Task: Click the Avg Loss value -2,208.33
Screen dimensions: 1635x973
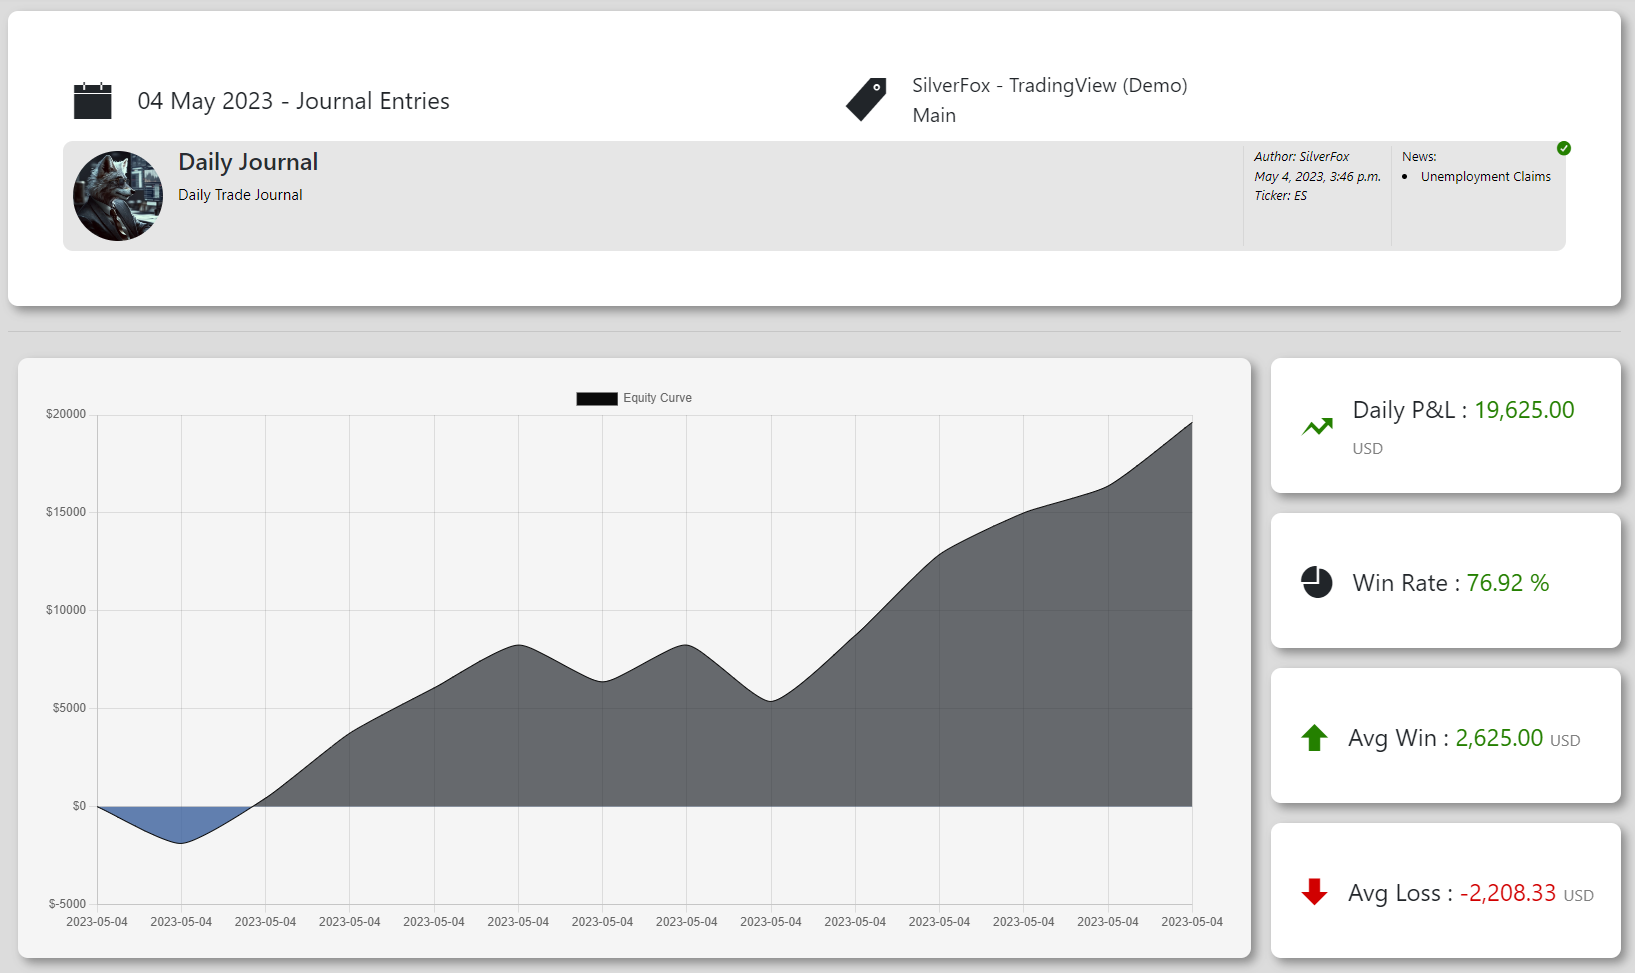Action: coord(1507,893)
